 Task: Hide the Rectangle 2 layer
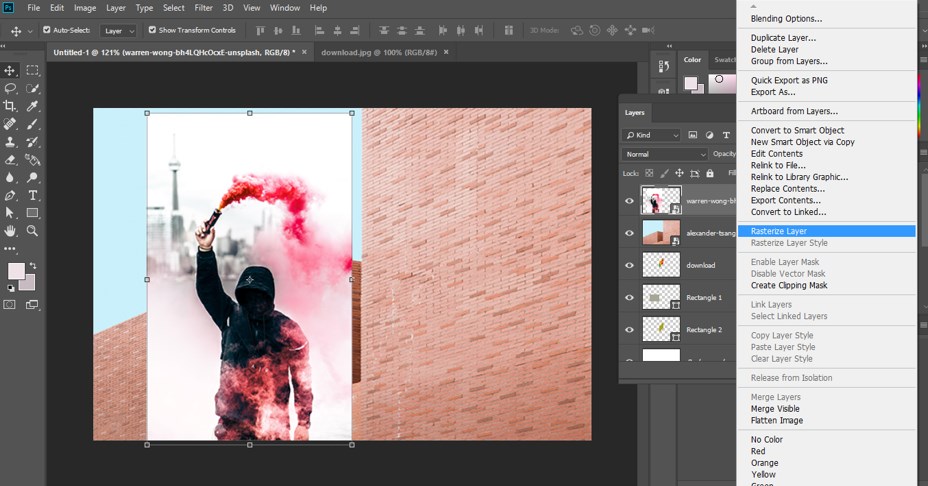(630, 330)
